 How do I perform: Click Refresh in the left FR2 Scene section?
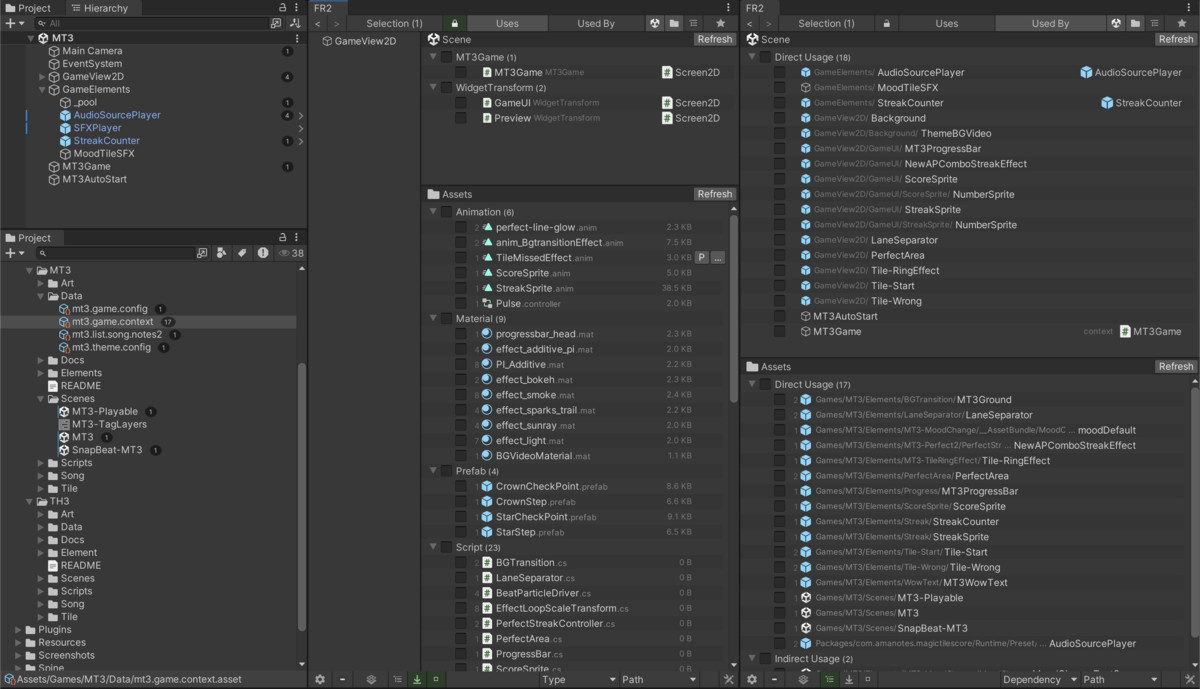715,39
